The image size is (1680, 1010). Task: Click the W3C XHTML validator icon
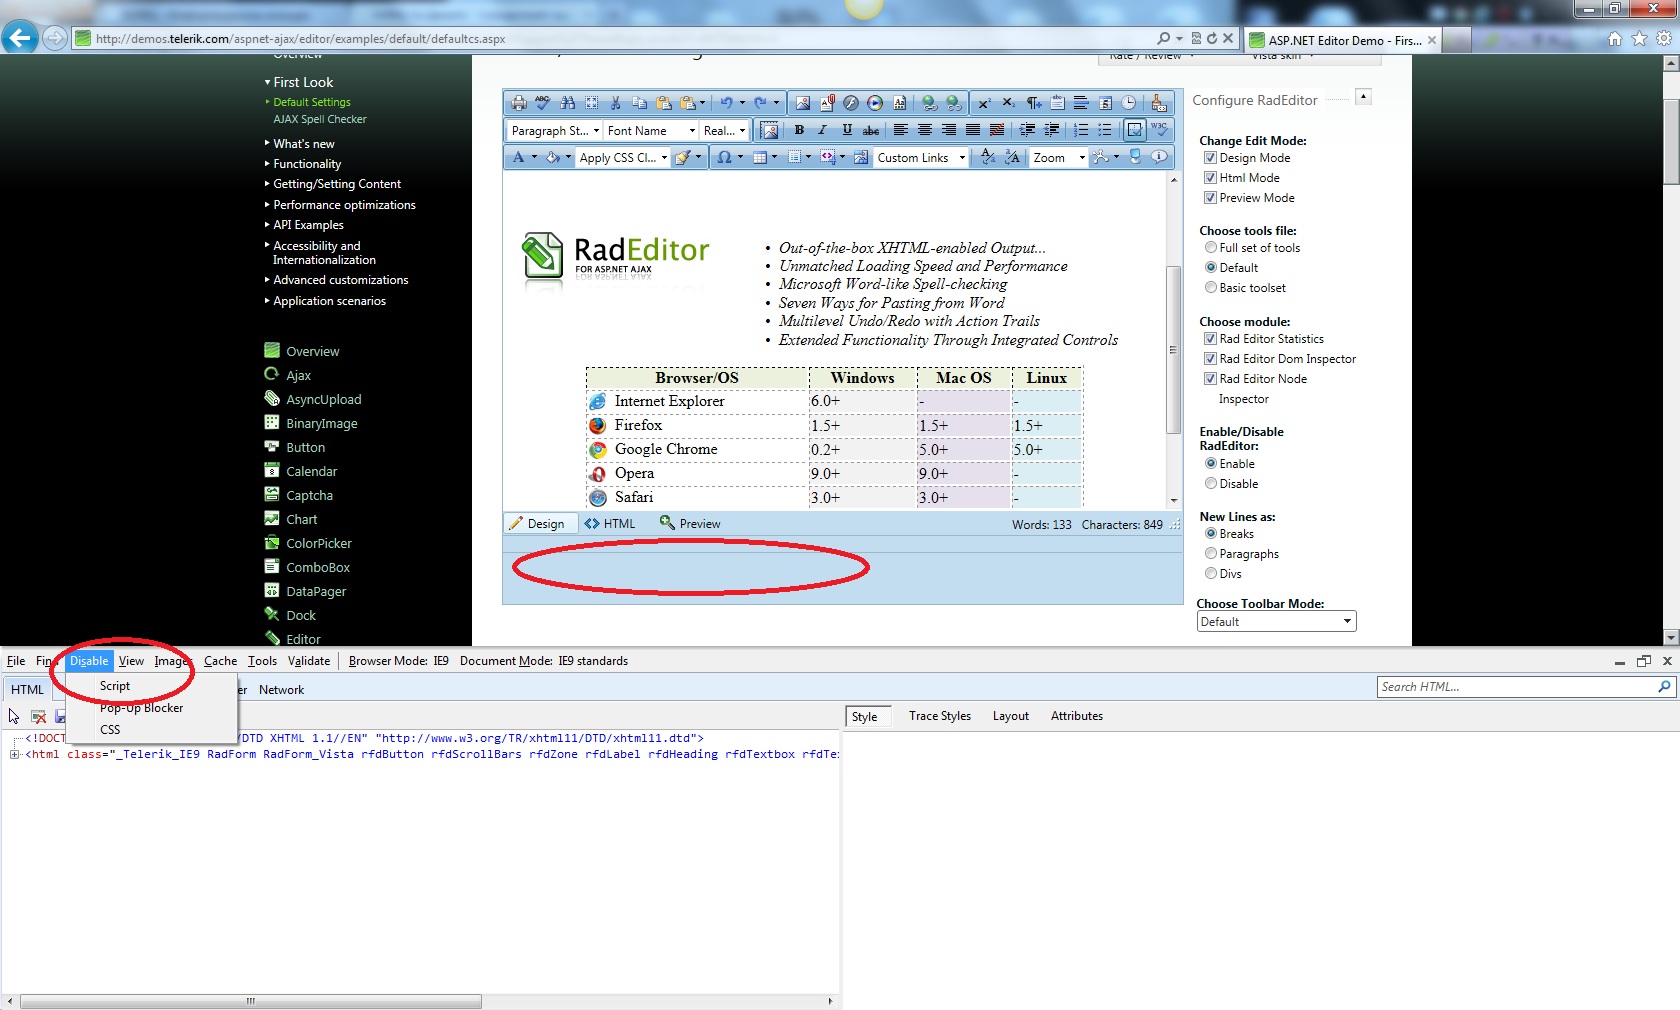click(1159, 130)
